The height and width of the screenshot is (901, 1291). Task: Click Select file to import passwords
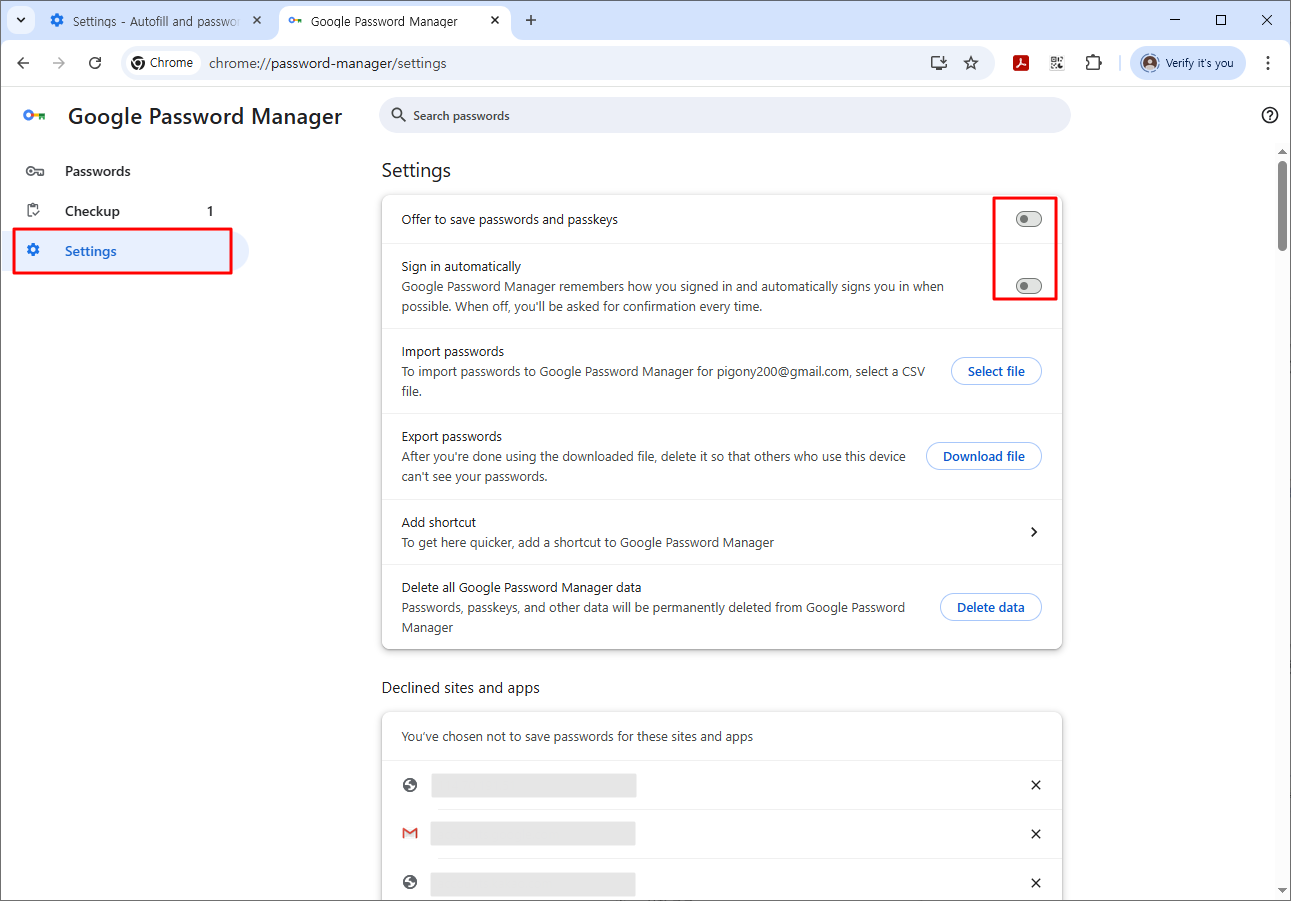(996, 371)
